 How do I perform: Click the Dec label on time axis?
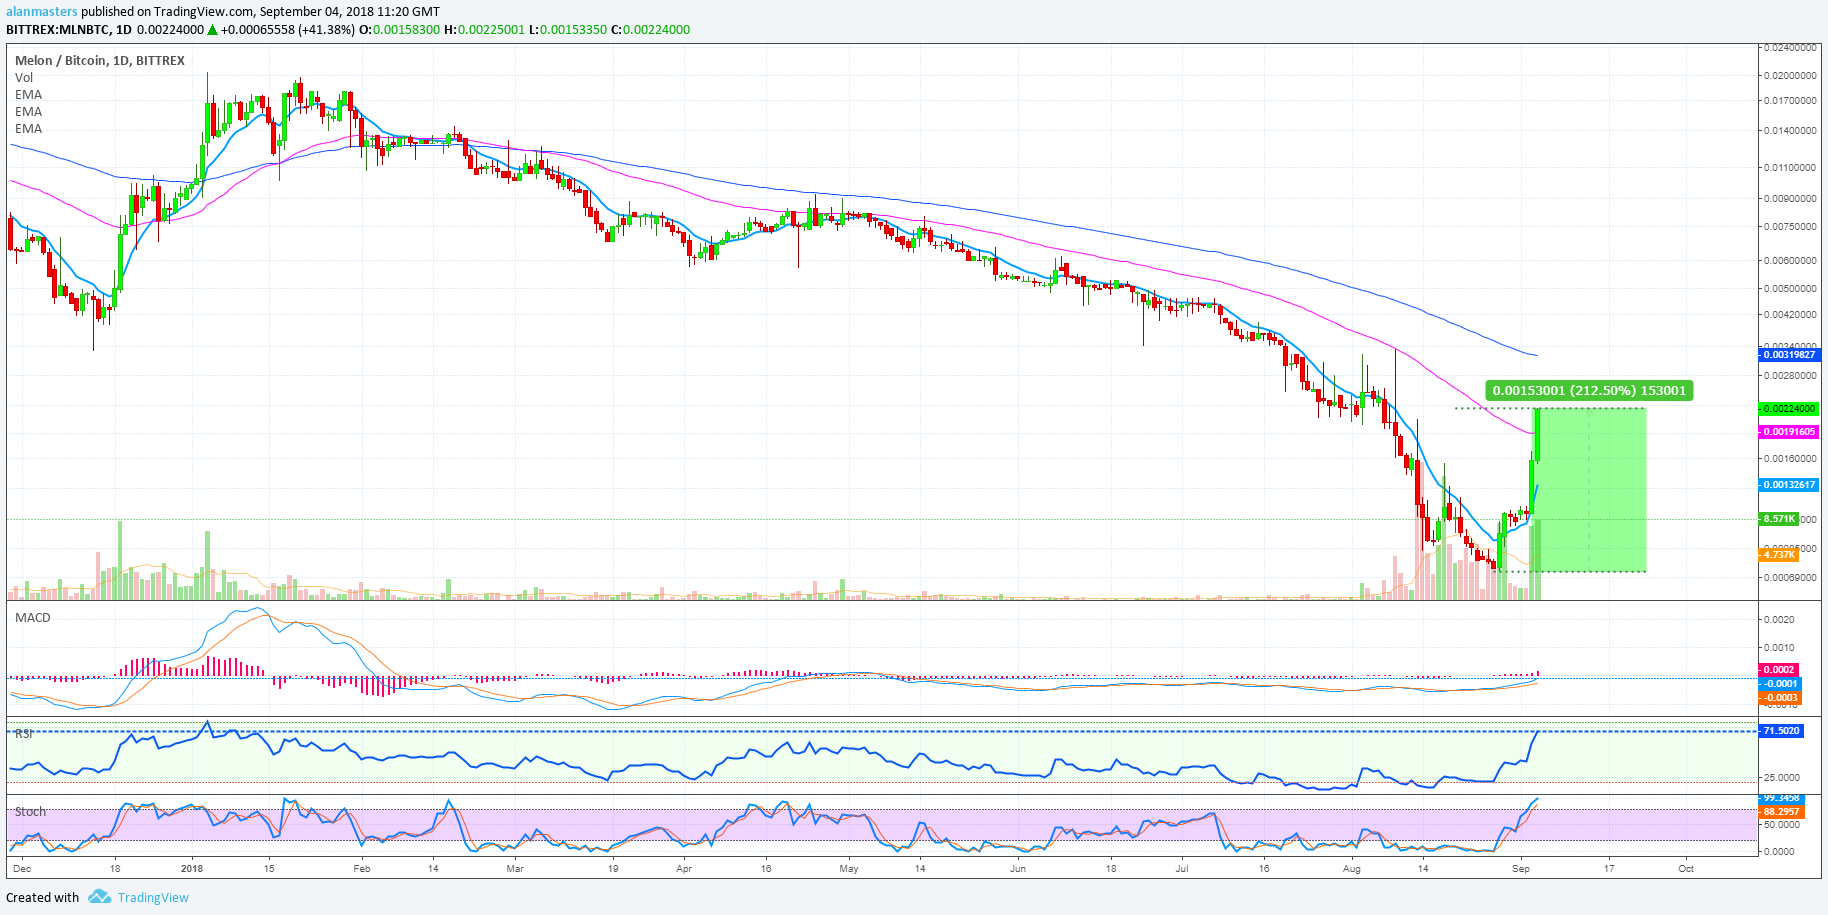click(x=22, y=869)
